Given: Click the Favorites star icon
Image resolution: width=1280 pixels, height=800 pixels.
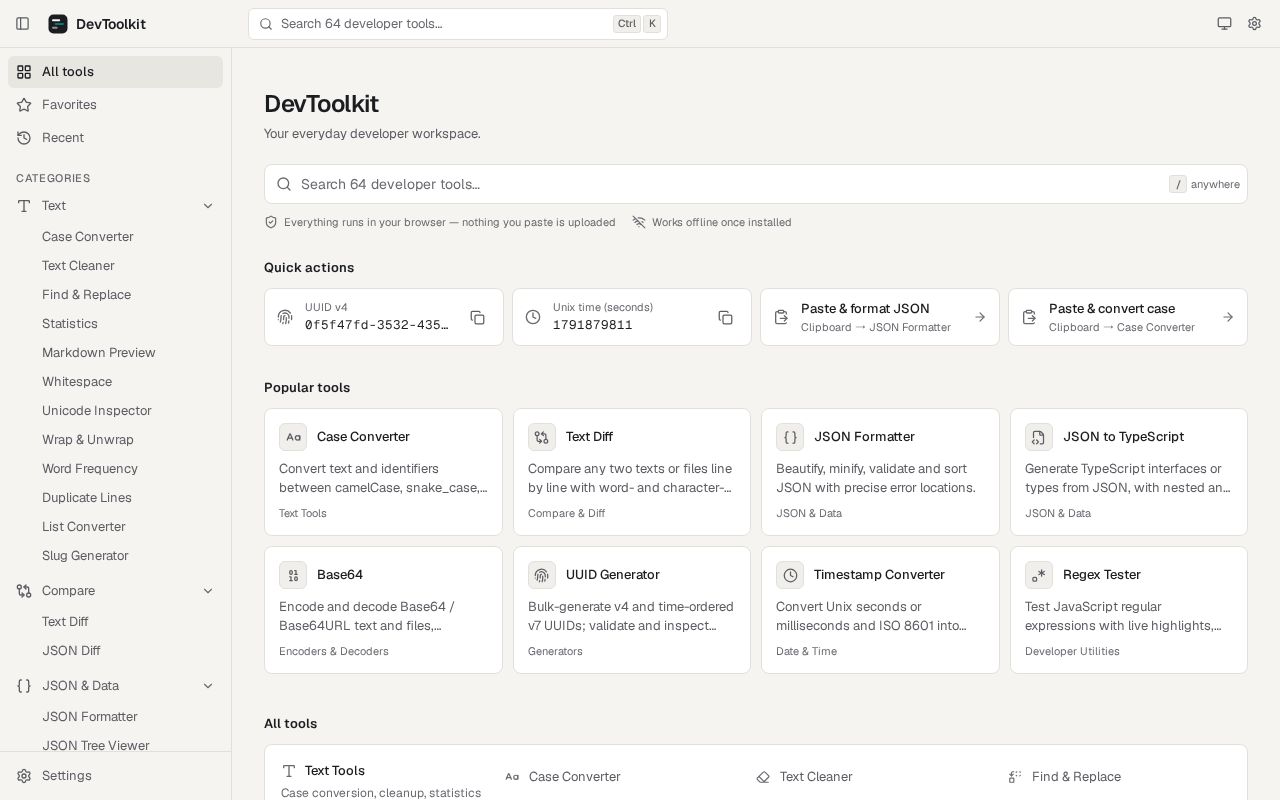Looking at the screenshot, I should [24, 105].
